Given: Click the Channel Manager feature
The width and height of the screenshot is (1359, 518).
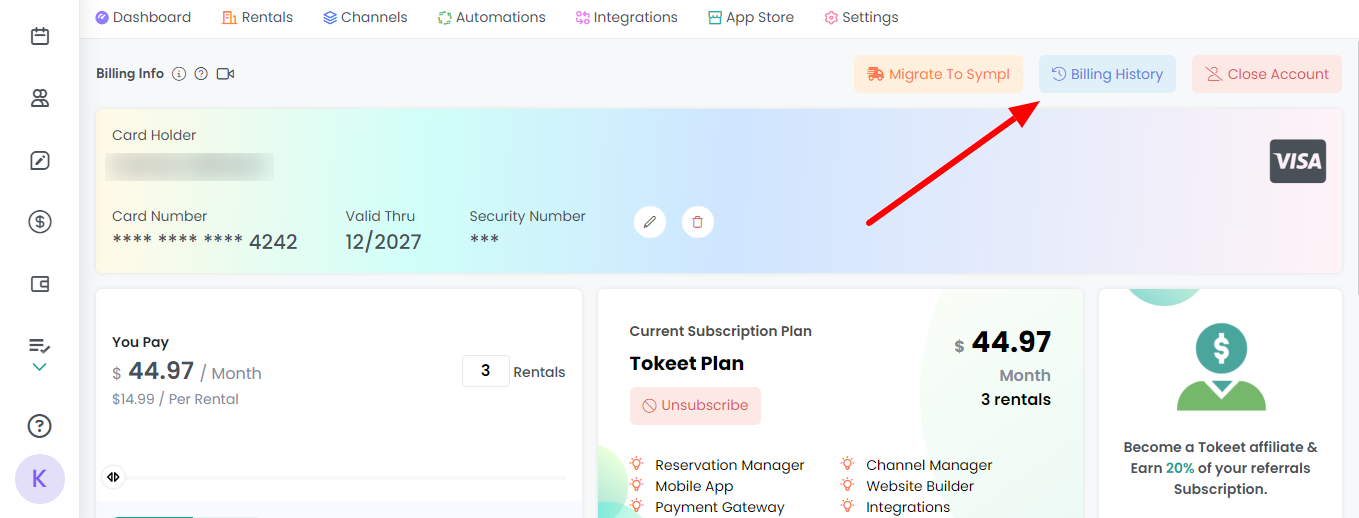Looking at the screenshot, I should [929, 465].
